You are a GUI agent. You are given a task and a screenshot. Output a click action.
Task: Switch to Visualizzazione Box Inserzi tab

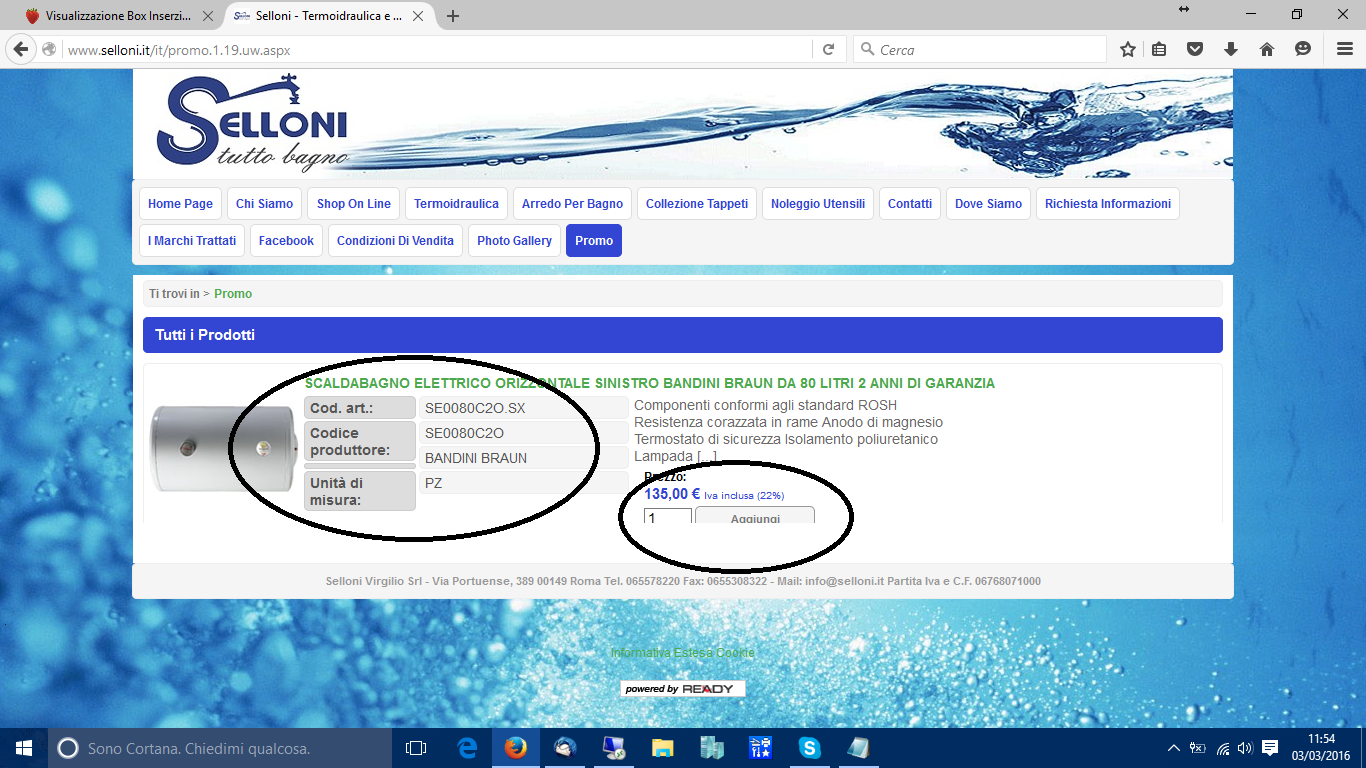[x=118, y=16]
